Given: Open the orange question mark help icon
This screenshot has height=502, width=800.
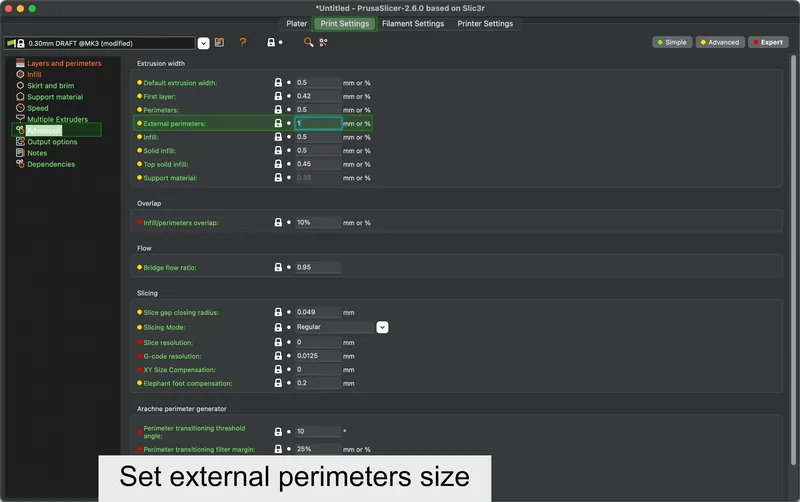Looking at the screenshot, I should pos(243,42).
